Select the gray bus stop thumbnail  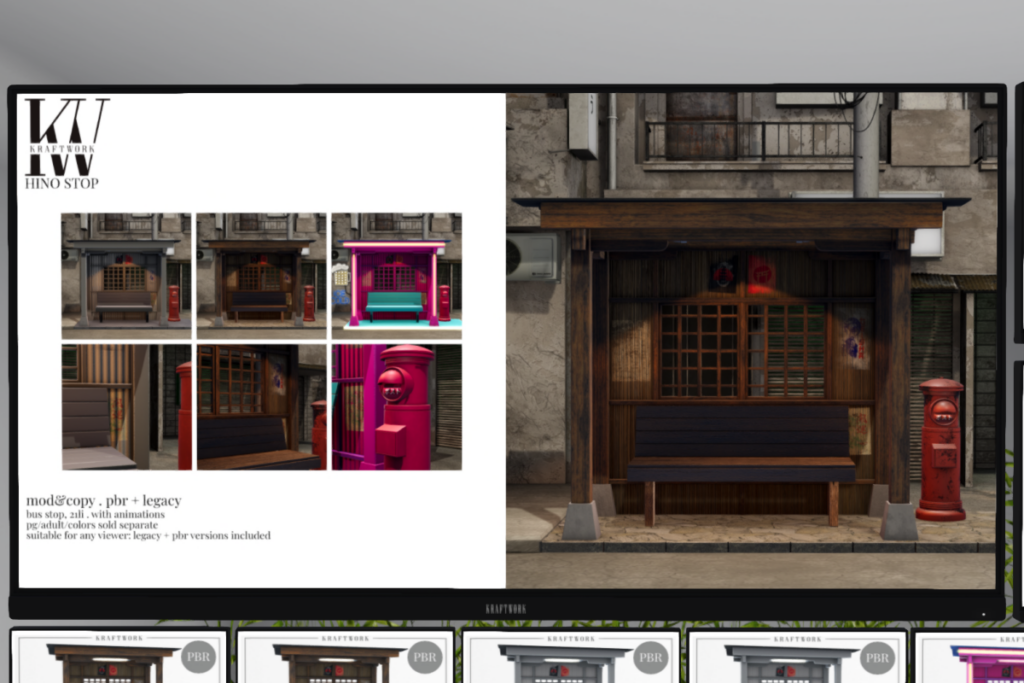point(125,270)
